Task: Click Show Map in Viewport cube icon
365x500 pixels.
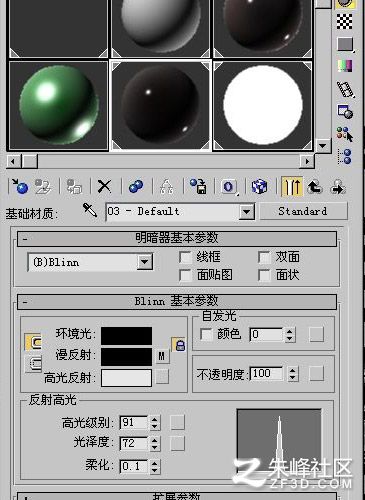Action: coord(259,186)
